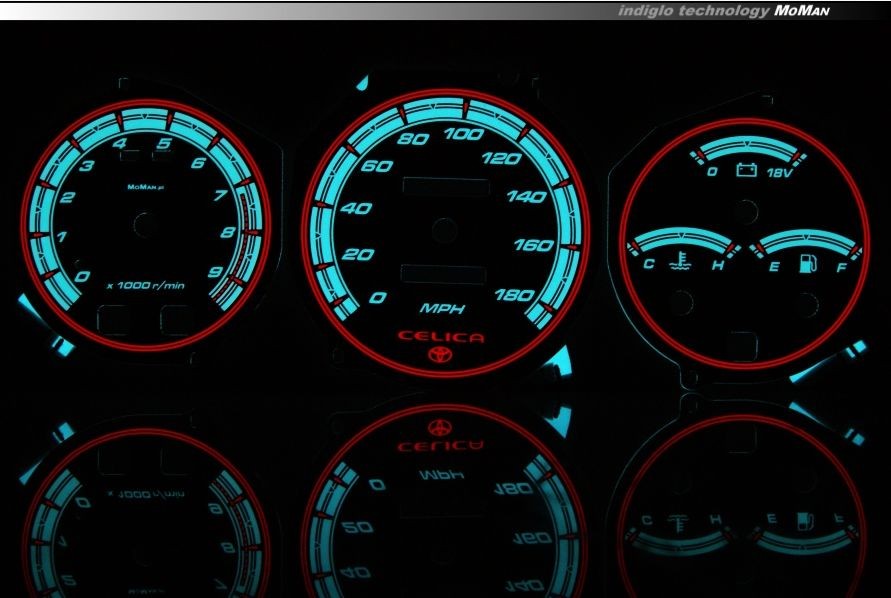
Task: Click the MPH label on the speedometer
Action: [441, 307]
